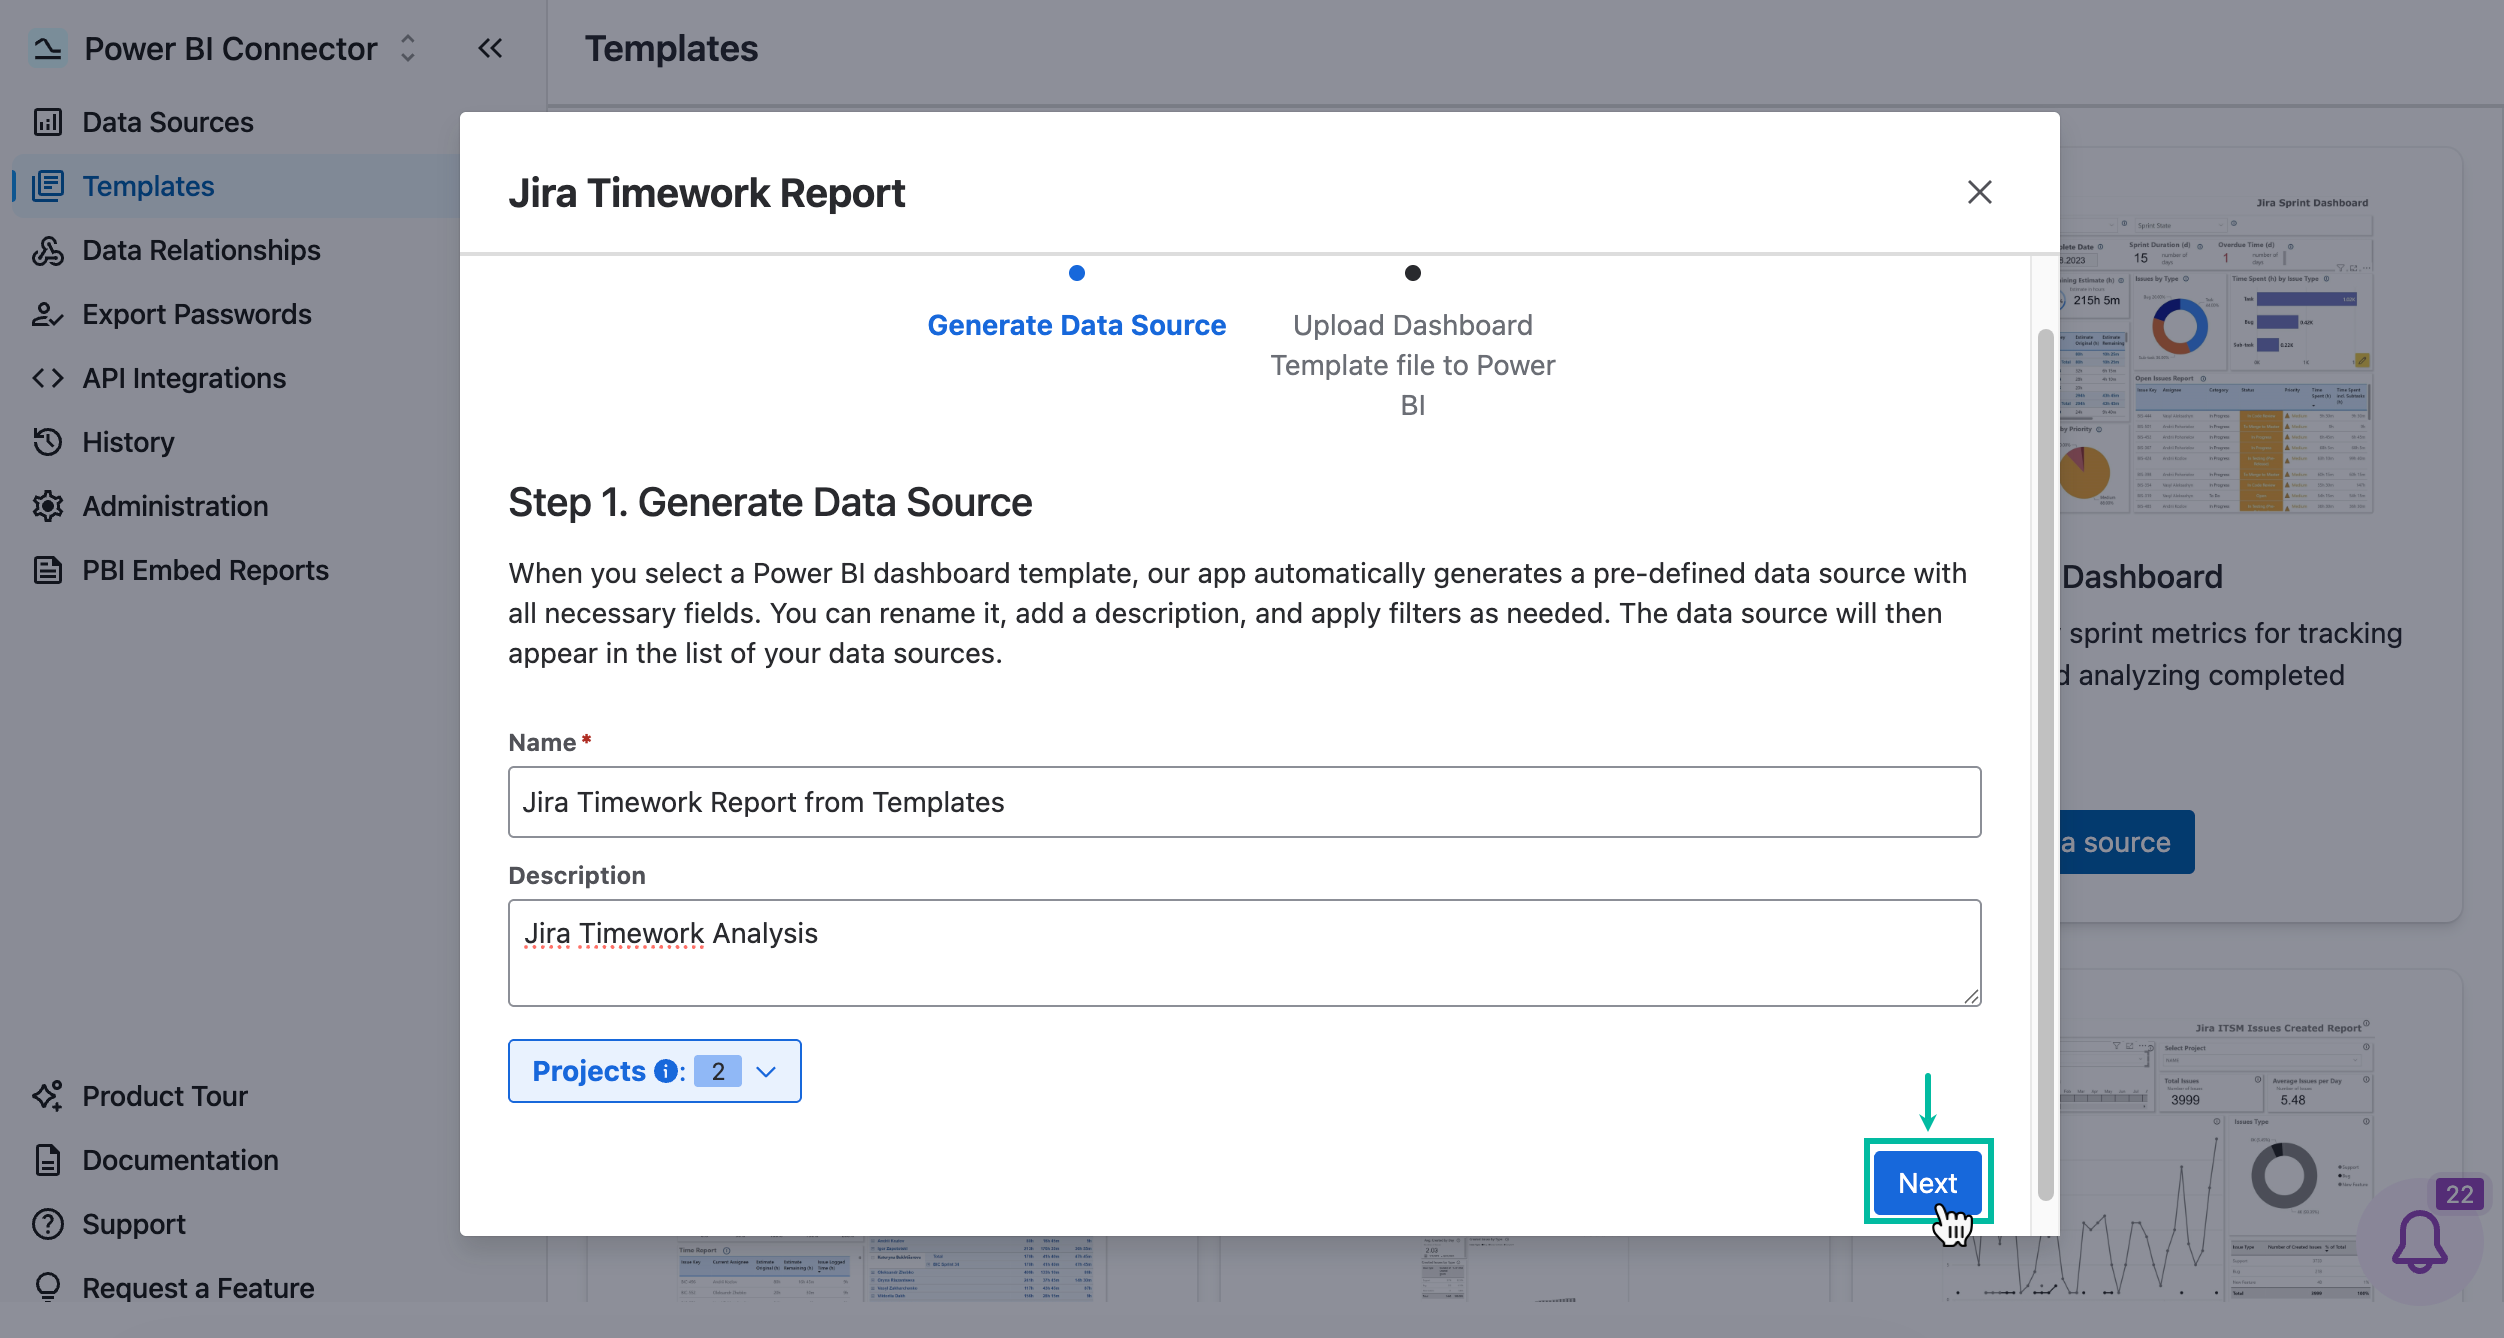Click the dialog vertical scrollbar

coord(2046,765)
